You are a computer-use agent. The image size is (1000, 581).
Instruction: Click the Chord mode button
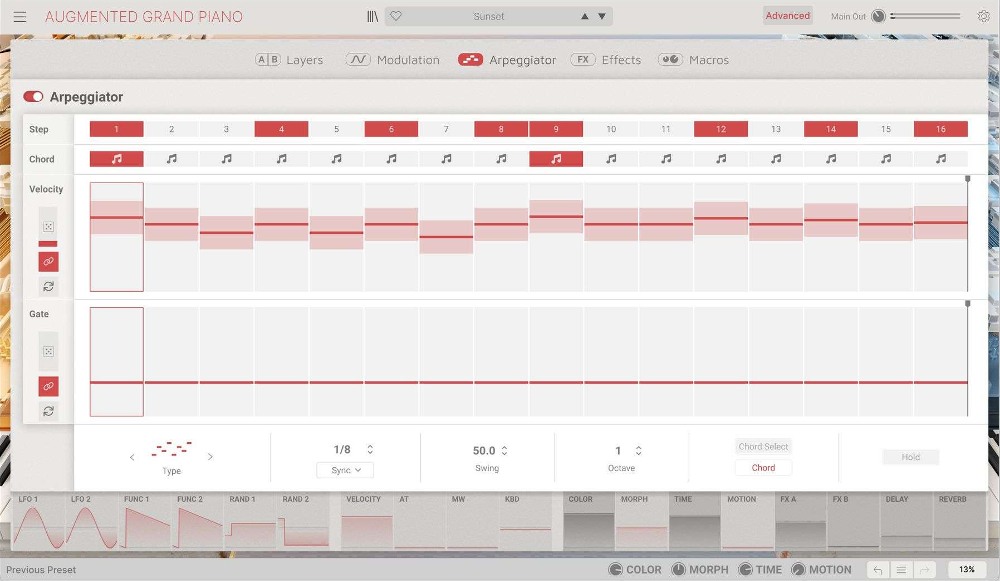tap(763, 466)
